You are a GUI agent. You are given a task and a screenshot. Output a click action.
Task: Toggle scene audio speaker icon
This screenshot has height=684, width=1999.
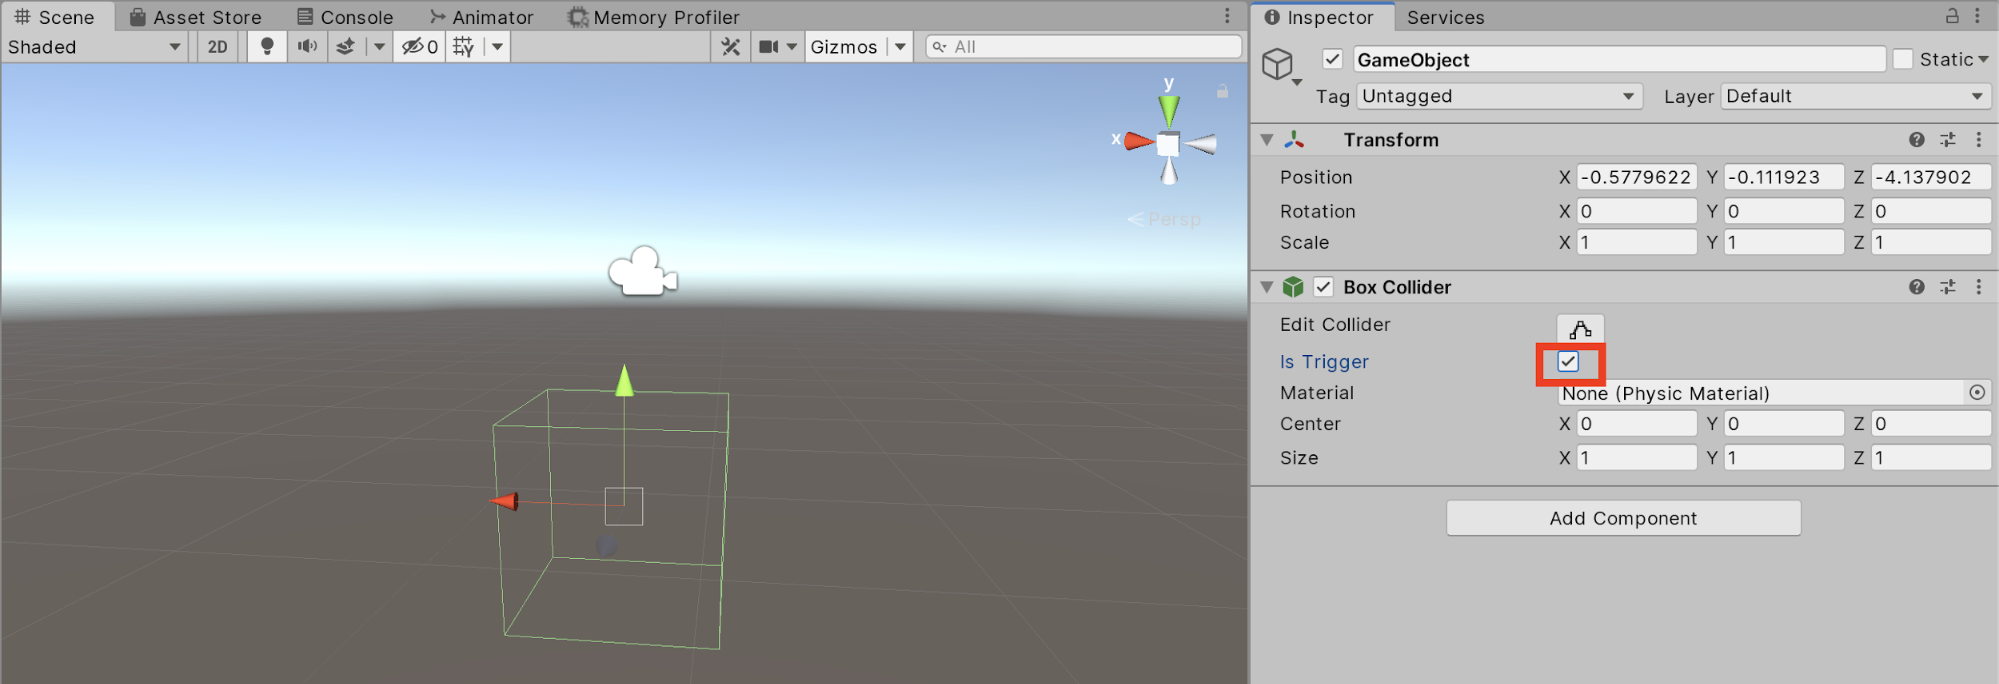pyautogui.click(x=307, y=47)
